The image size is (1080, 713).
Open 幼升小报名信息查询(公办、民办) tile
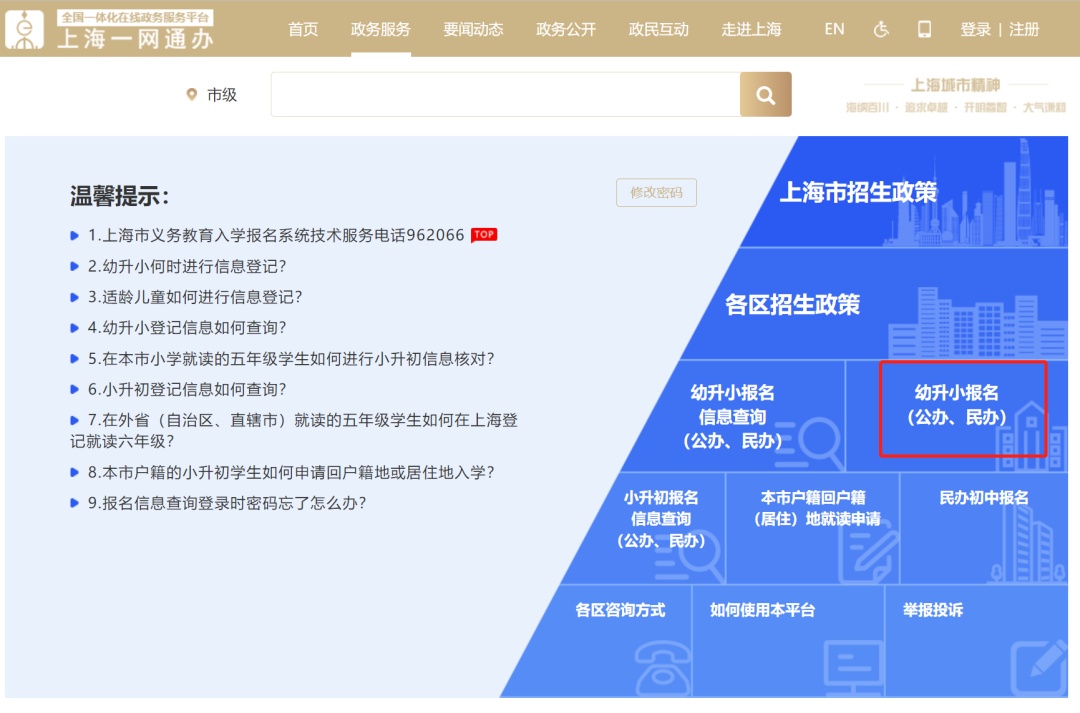point(733,416)
